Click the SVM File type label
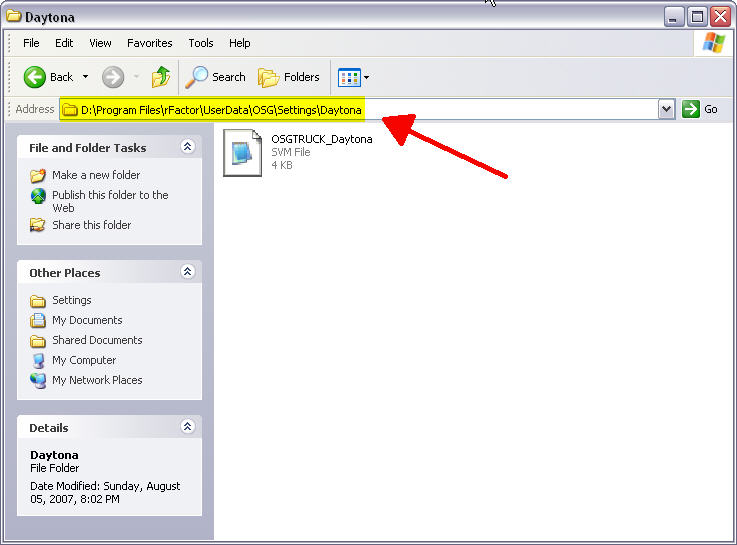The height and width of the screenshot is (545, 737). pos(290,152)
